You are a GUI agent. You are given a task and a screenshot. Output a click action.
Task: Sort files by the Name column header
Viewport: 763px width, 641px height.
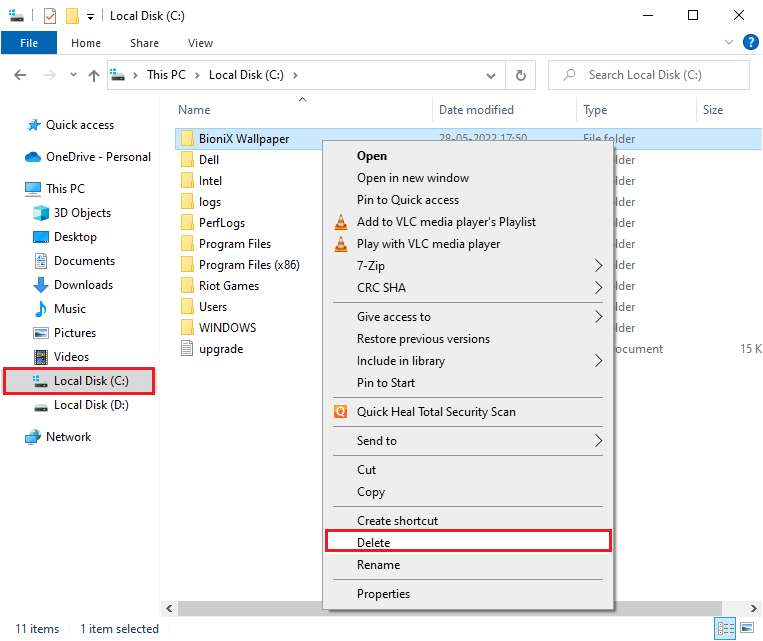pos(195,110)
